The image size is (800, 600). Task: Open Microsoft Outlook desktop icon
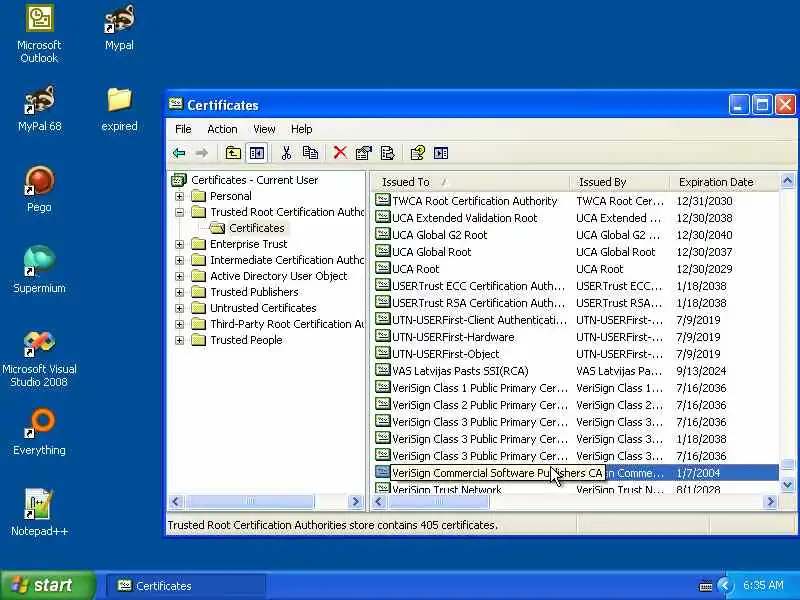coord(39,34)
